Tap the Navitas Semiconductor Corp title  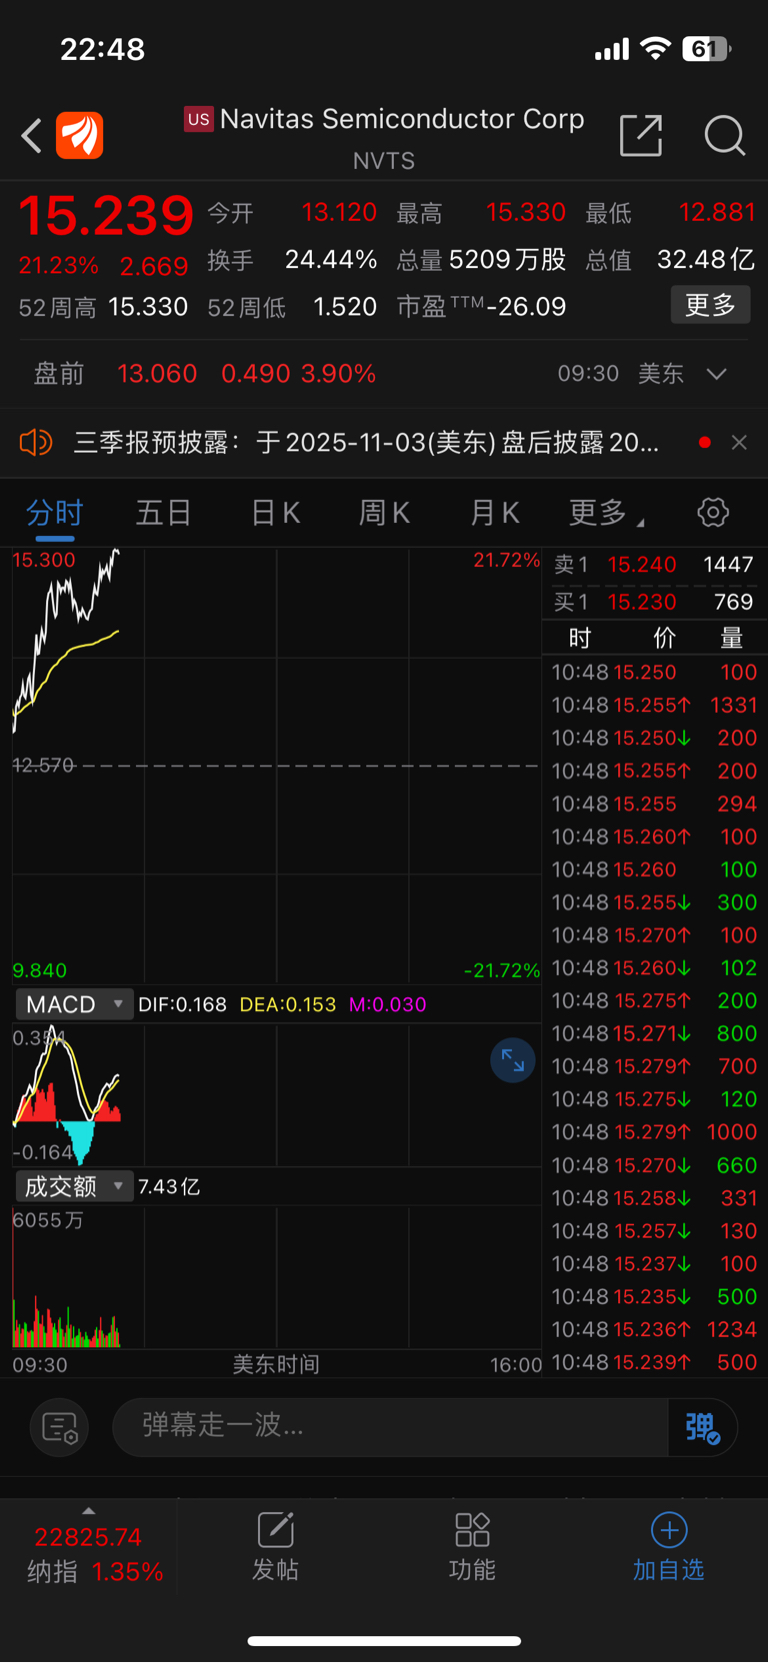pyautogui.click(x=402, y=119)
